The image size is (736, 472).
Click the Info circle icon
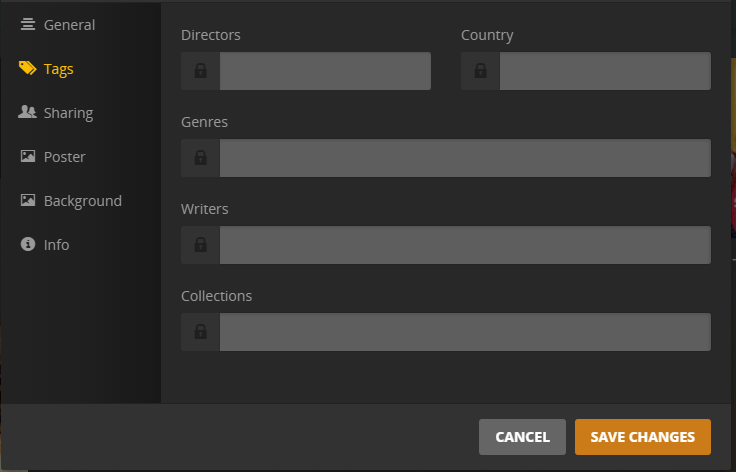coord(27,245)
